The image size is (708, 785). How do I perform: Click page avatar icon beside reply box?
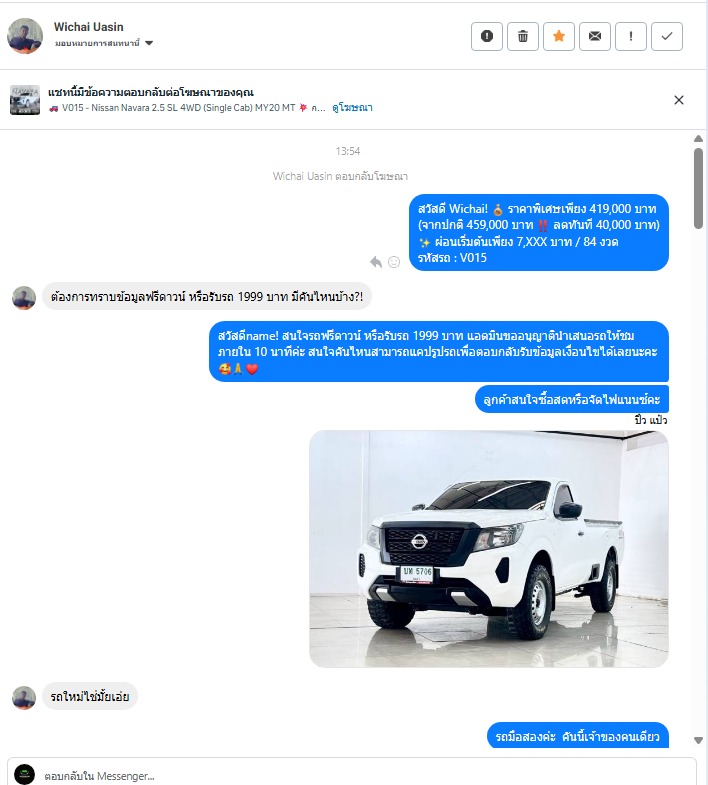pyautogui.click(x=25, y=774)
